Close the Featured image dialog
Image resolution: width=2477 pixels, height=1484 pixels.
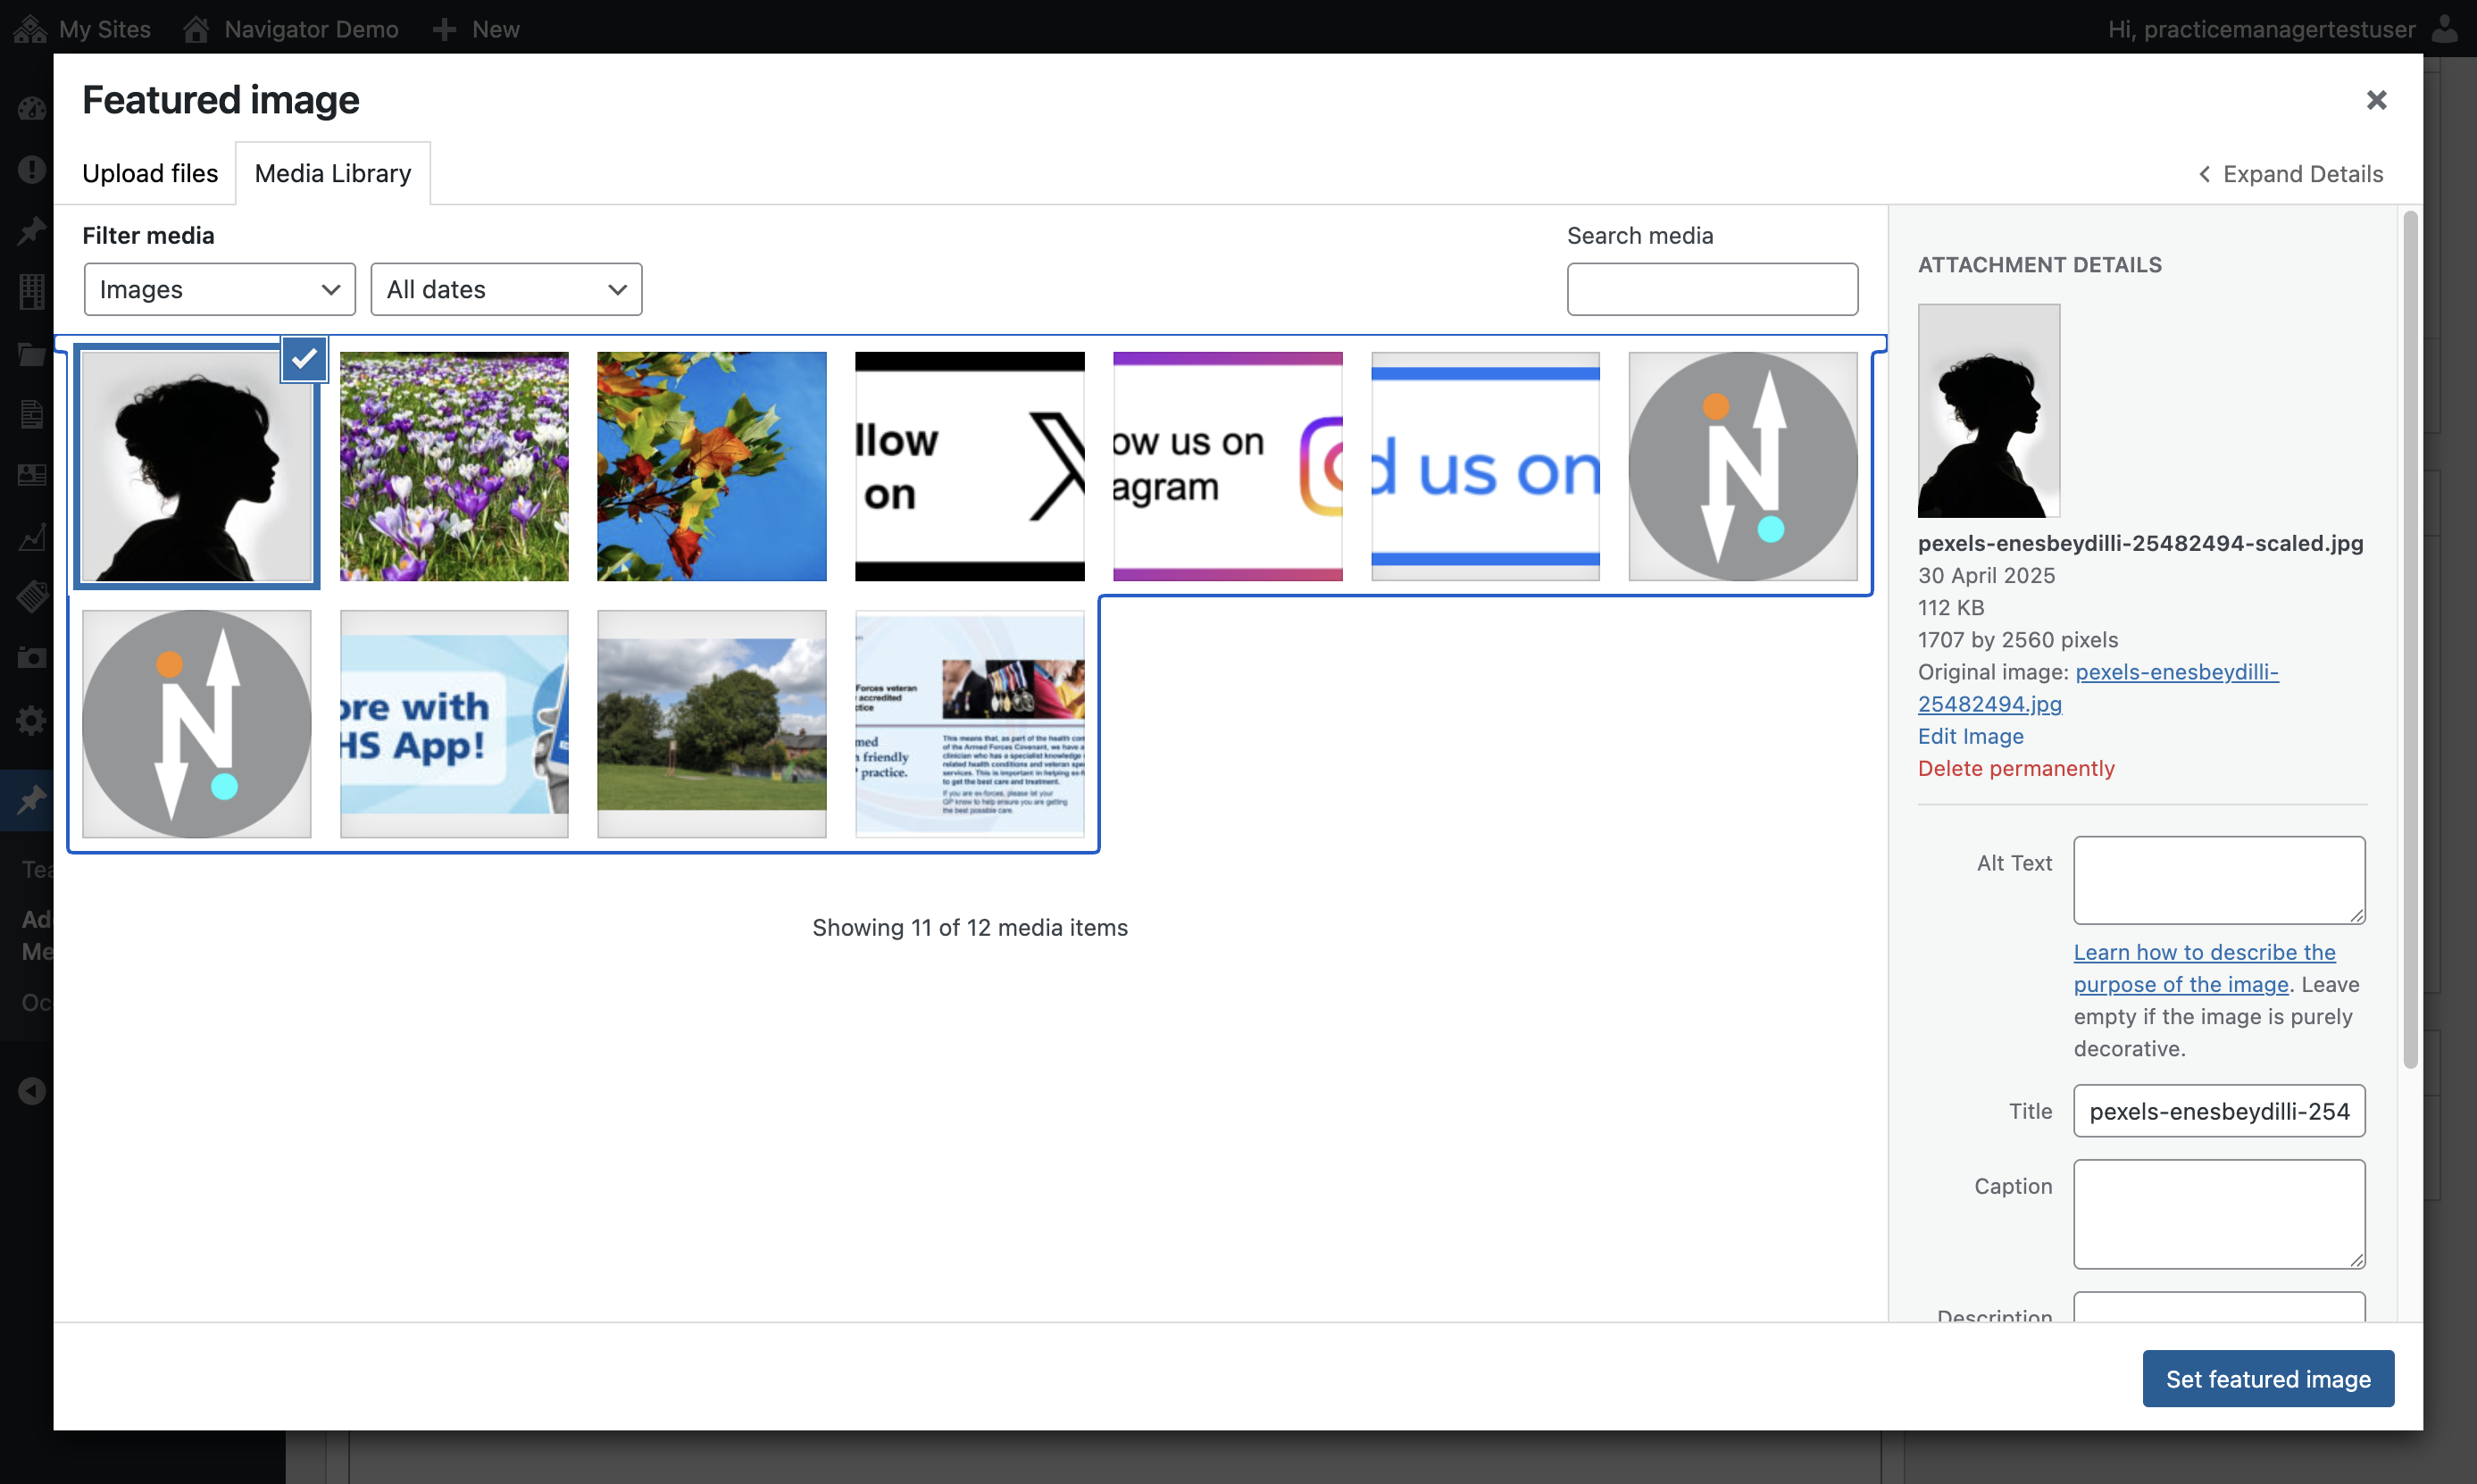click(2376, 100)
